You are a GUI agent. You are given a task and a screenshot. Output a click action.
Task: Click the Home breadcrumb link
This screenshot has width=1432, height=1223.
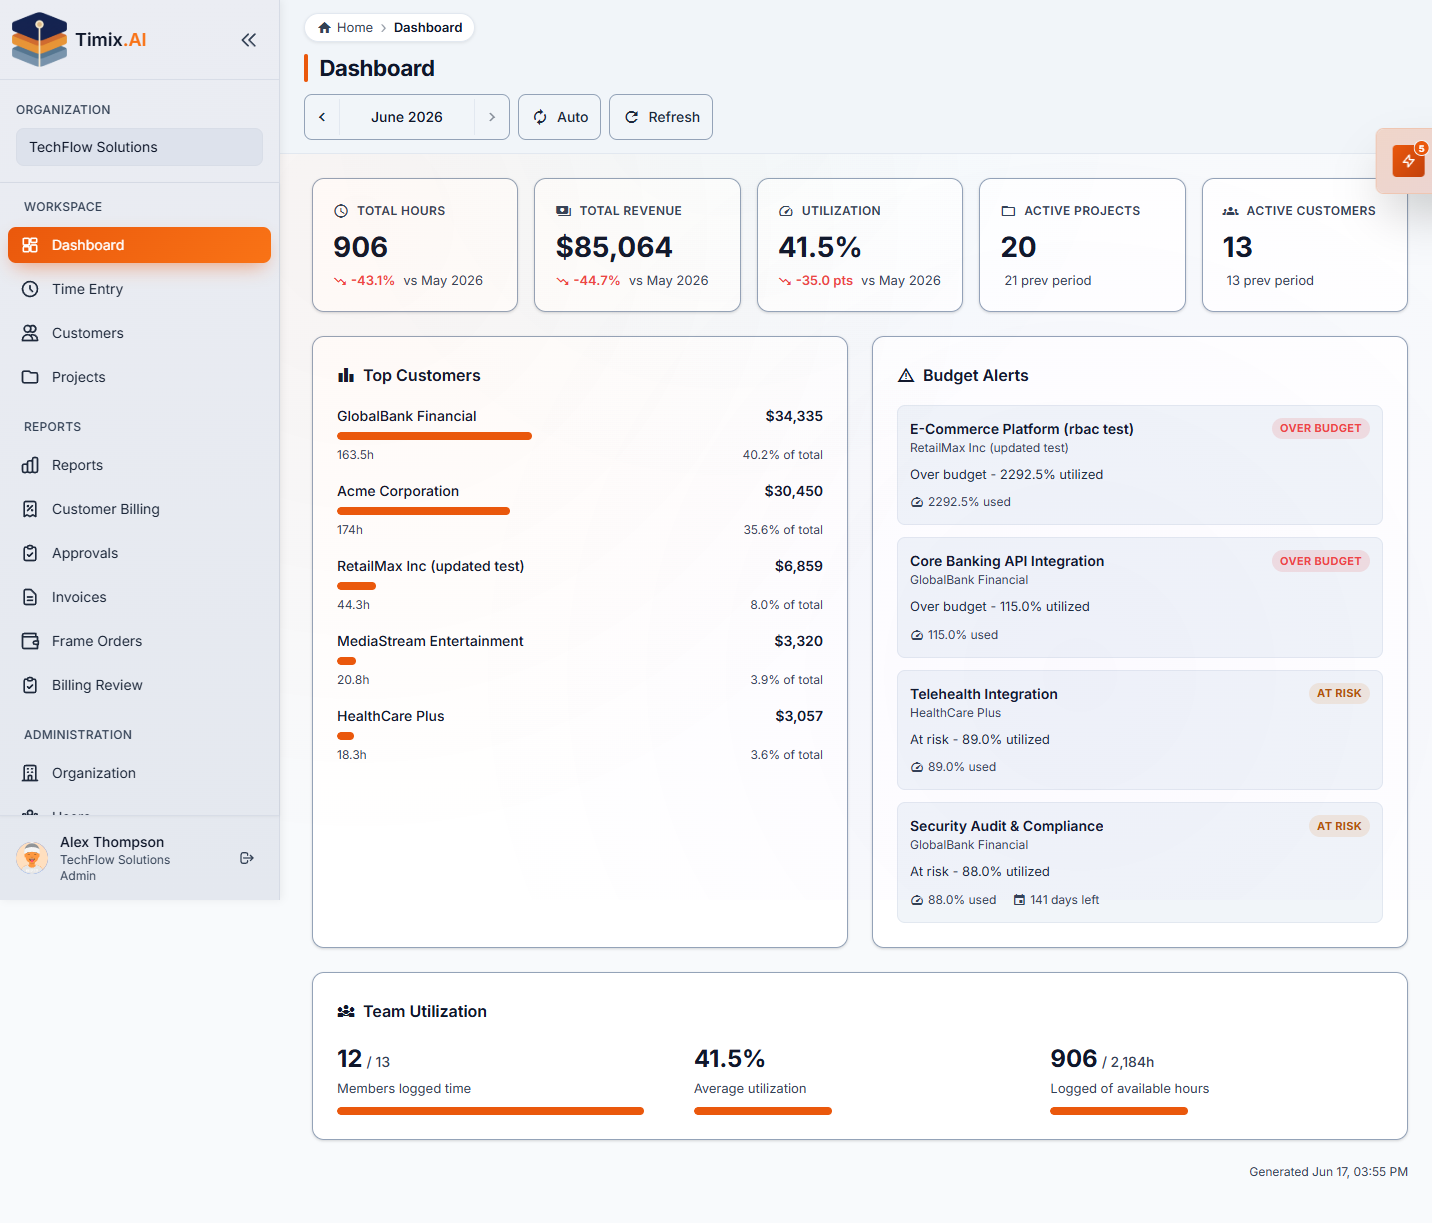(355, 28)
